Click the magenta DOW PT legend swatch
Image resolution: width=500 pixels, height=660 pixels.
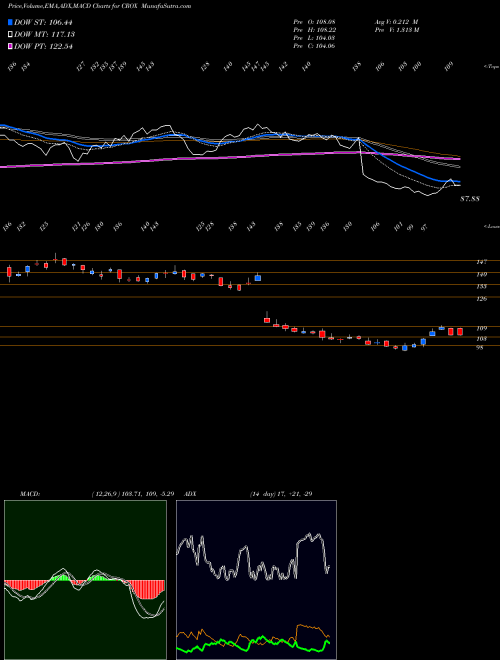pos(10,46)
